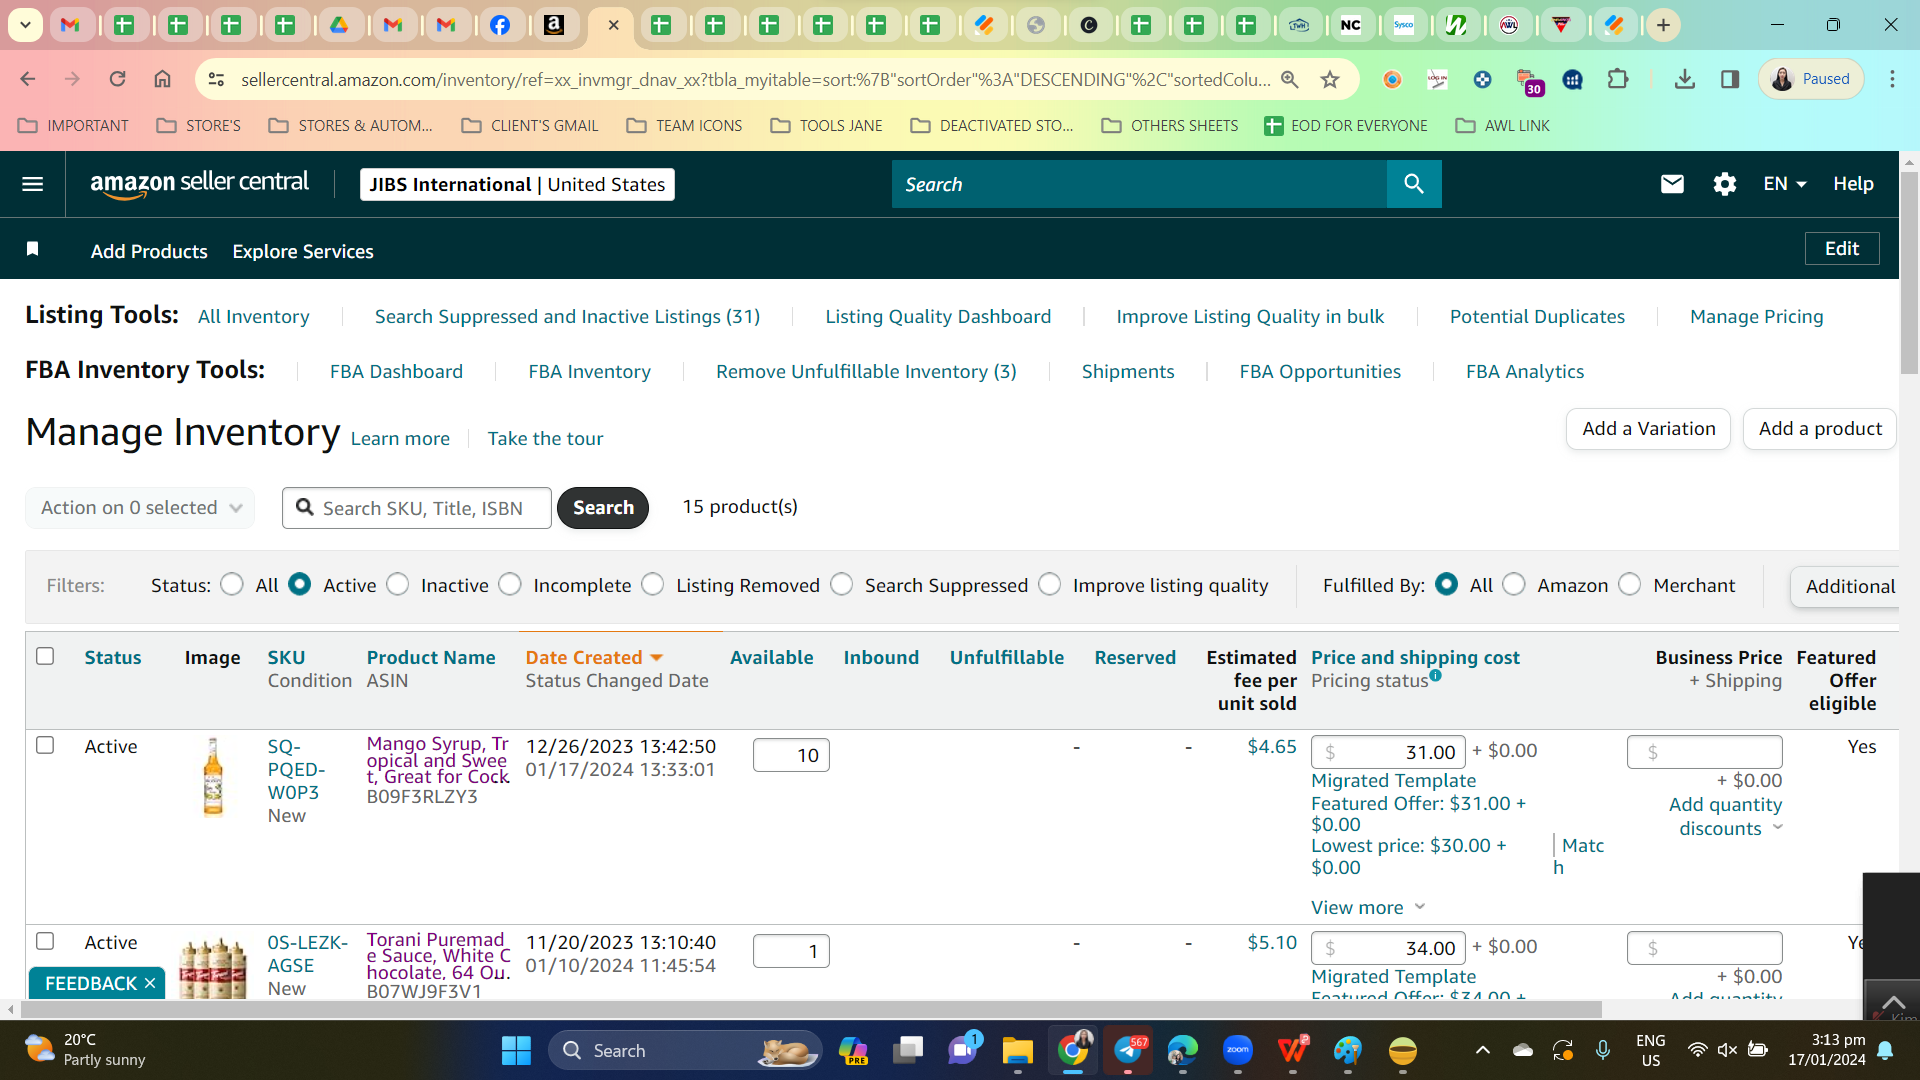Screen dimensions: 1920x1080
Task: Focus the Search SKU, Title, ISBN field
Action: tap(417, 508)
